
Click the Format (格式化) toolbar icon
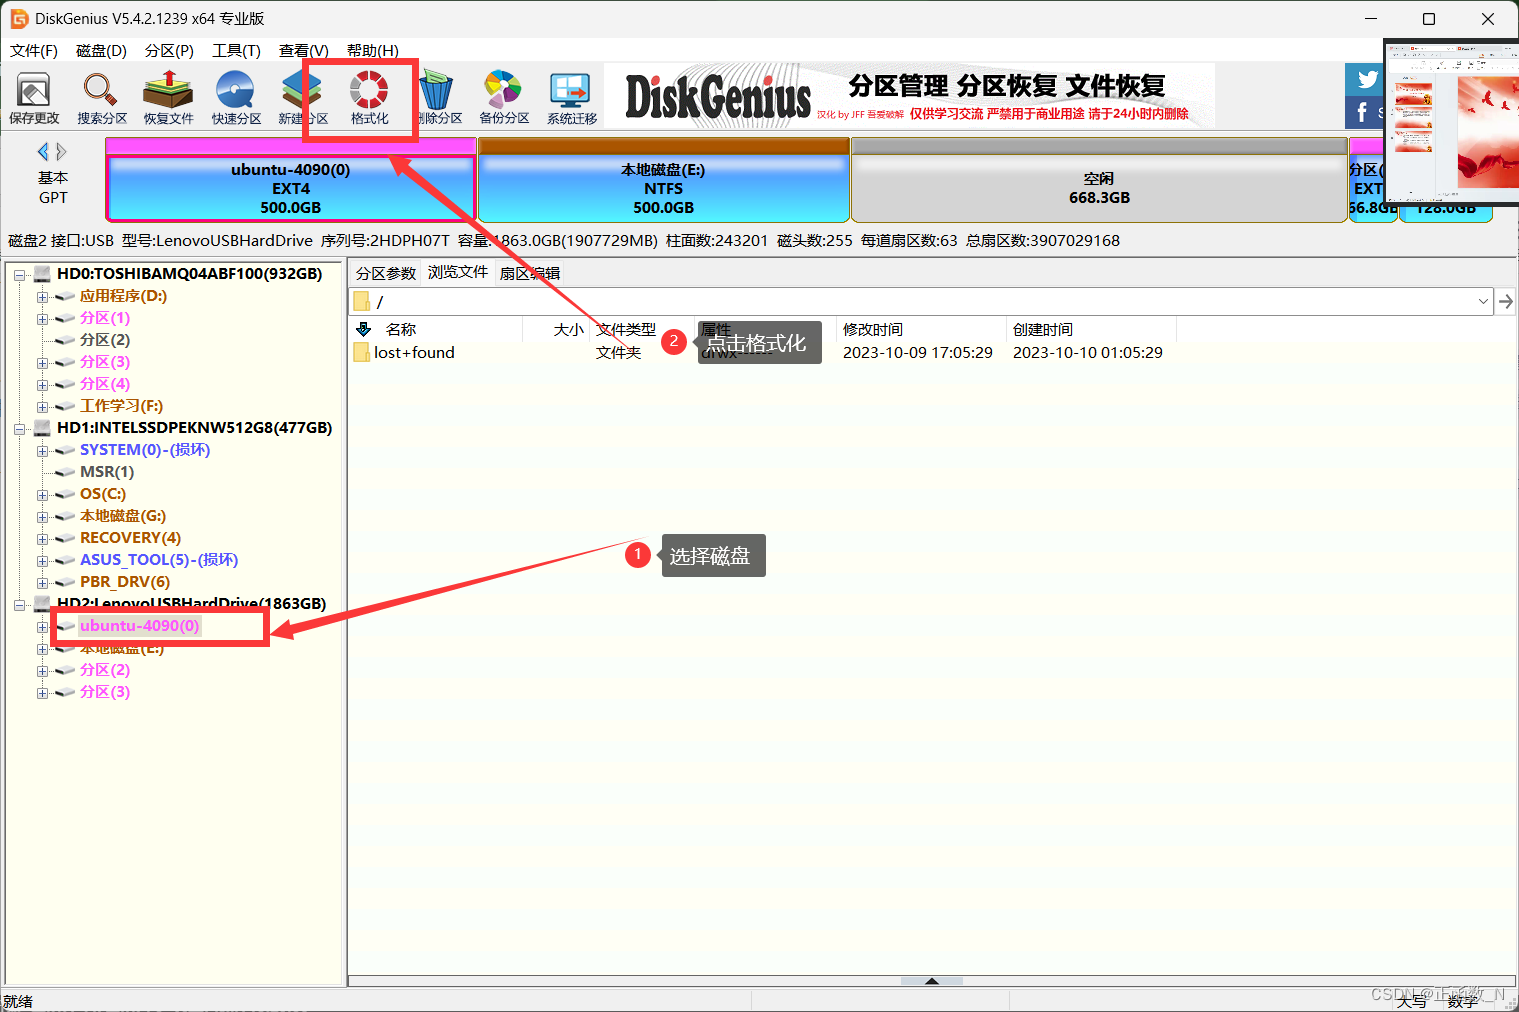[369, 98]
